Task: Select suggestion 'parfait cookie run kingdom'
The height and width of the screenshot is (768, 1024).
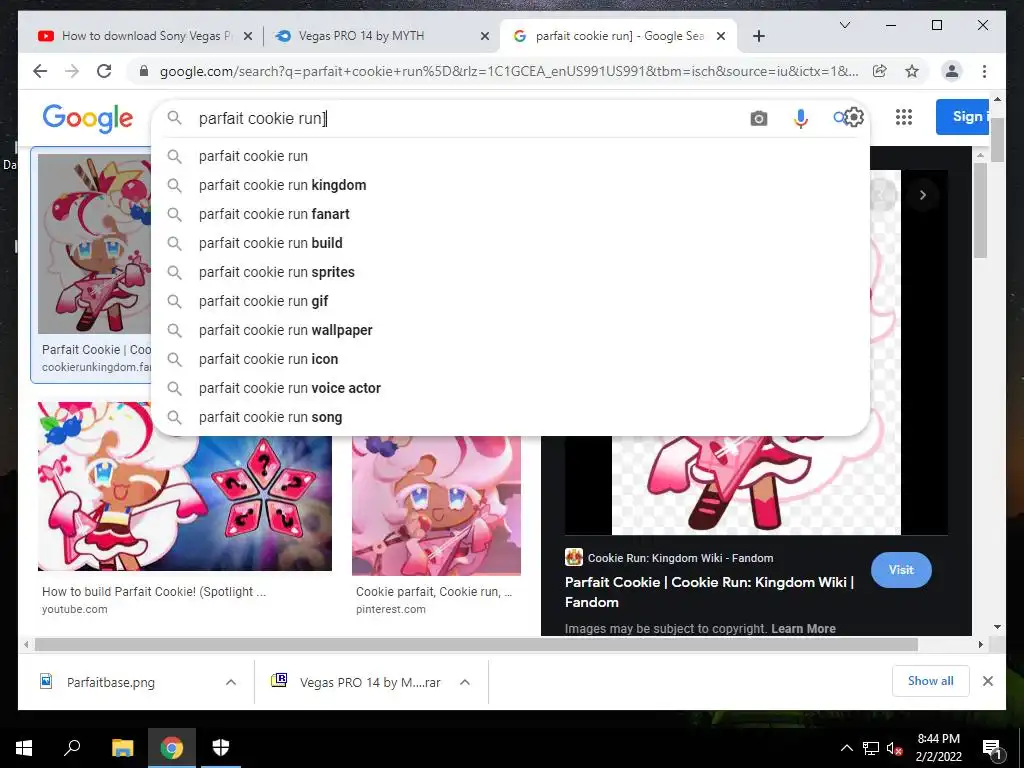Action: pos(510,185)
